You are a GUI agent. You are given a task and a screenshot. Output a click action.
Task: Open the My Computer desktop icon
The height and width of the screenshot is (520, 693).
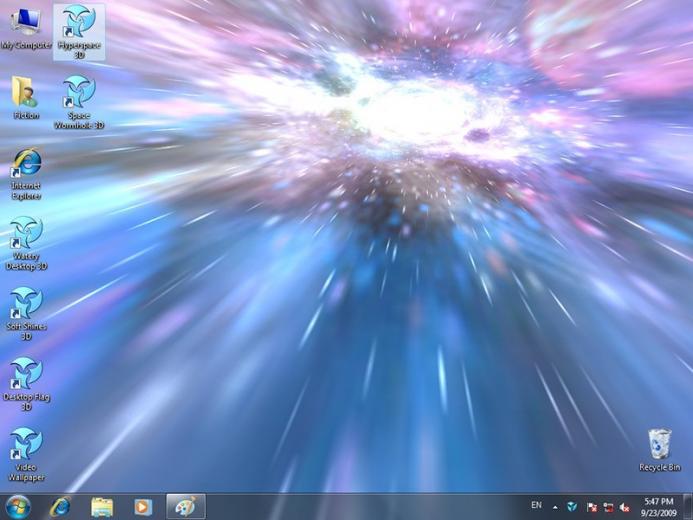click(26, 22)
